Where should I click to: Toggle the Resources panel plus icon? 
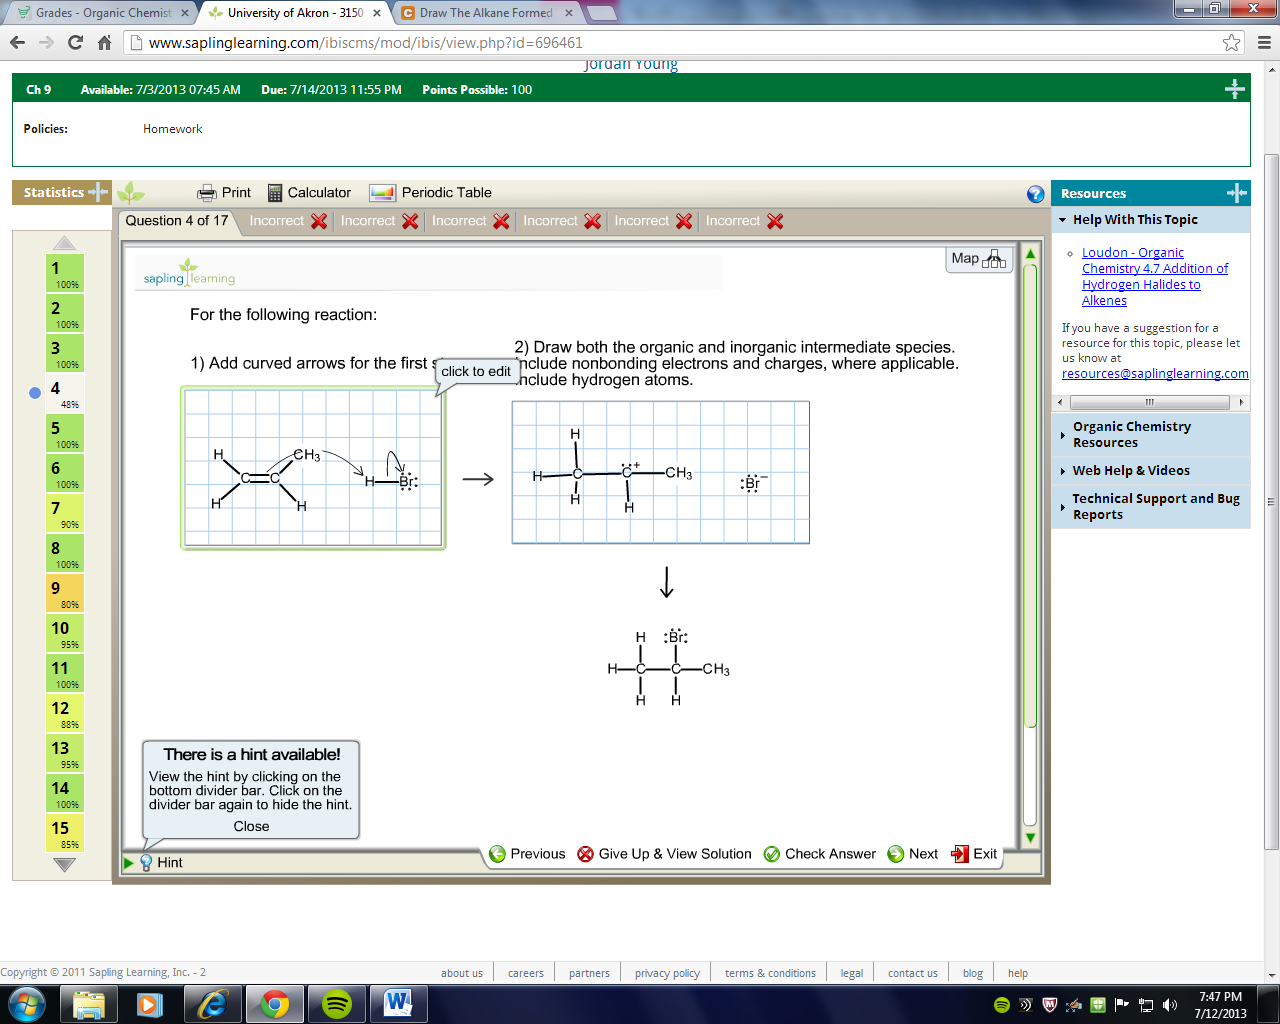point(1236,193)
